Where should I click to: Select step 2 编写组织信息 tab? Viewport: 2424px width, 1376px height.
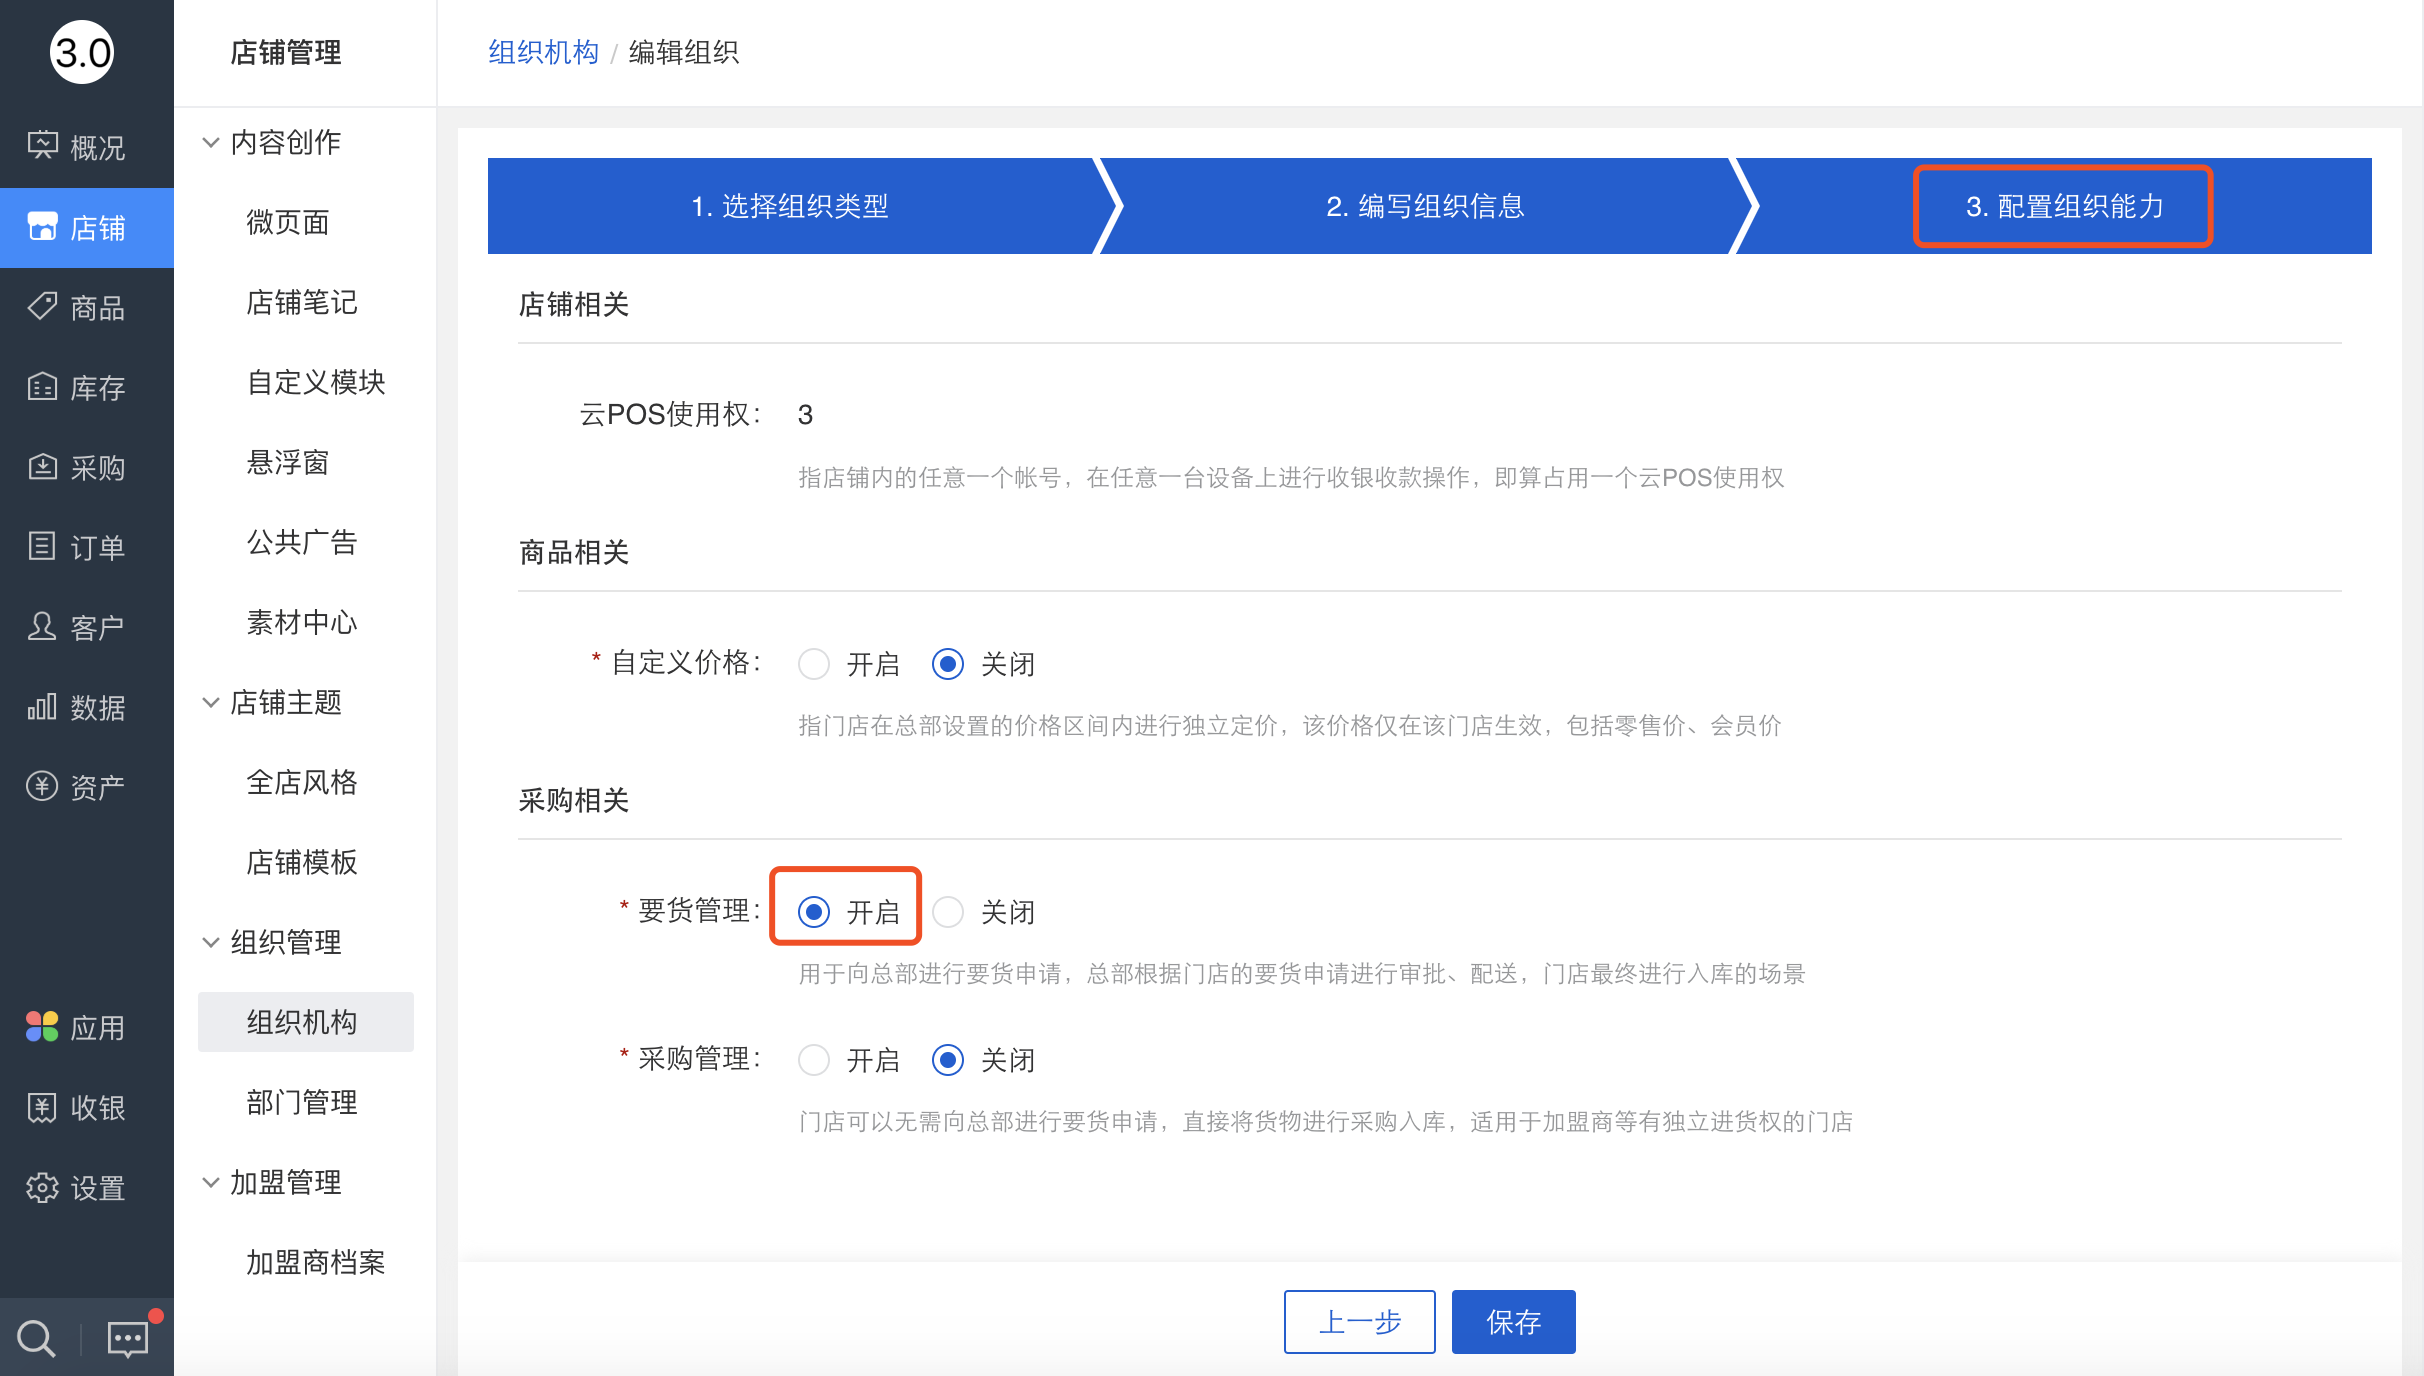pos(1422,206)
